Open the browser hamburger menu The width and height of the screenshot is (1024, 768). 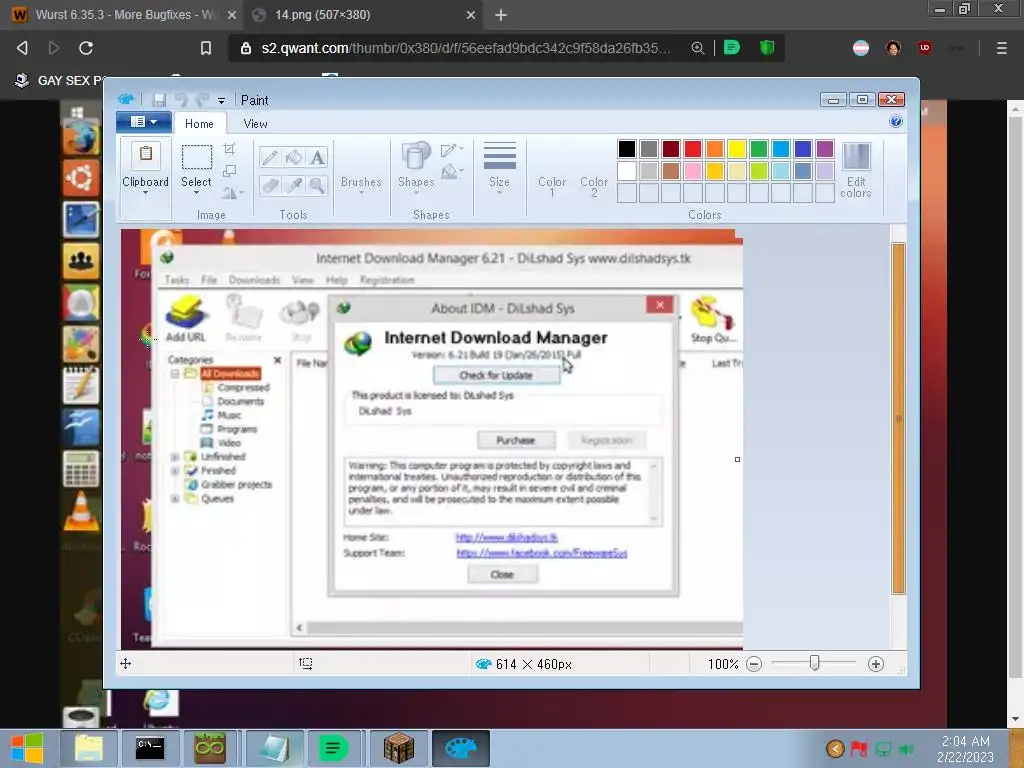[1001, 48]
